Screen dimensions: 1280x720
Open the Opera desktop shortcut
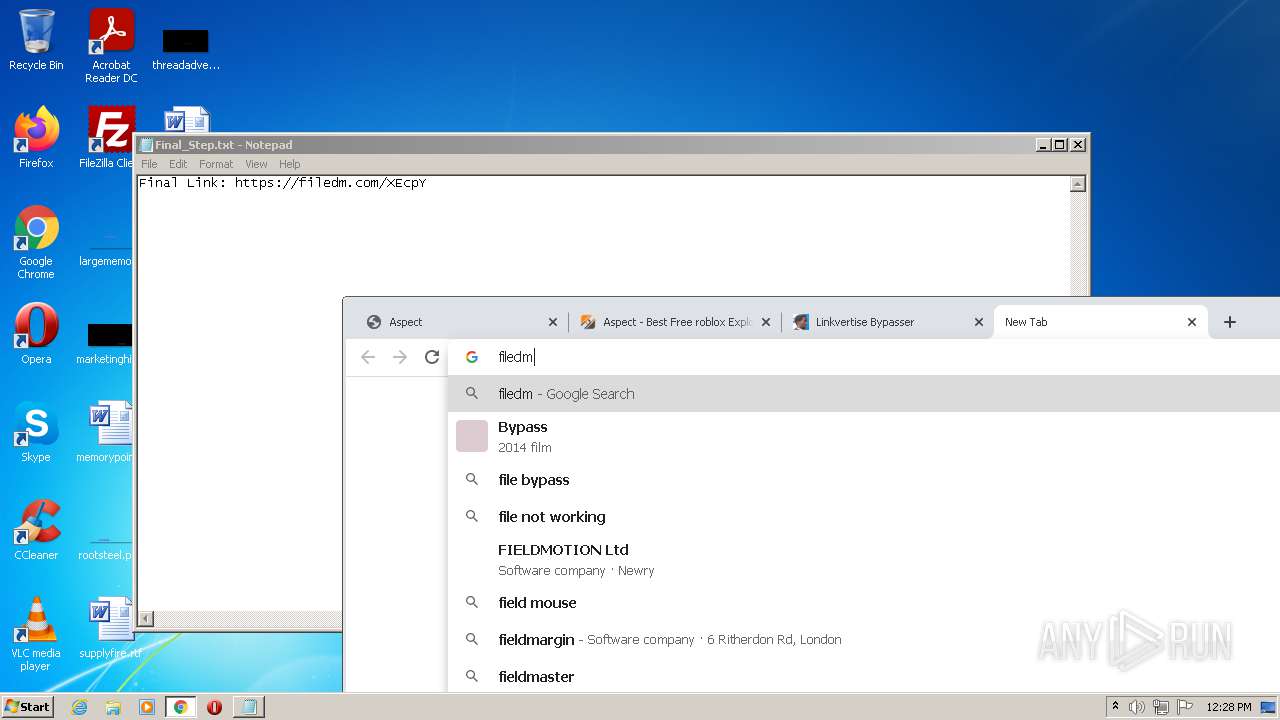36,333
